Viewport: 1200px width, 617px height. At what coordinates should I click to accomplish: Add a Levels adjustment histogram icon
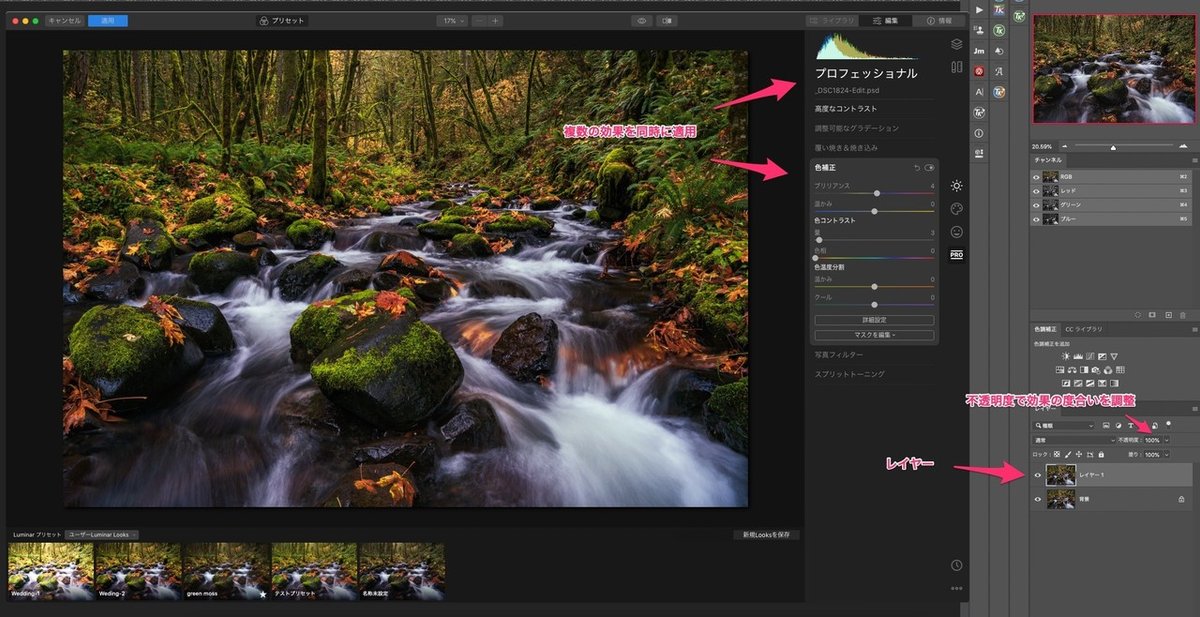click(1080, 356)
